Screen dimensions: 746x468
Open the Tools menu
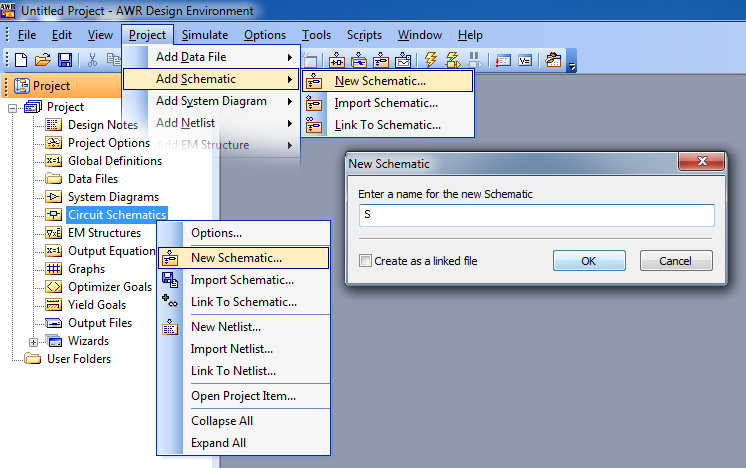coord(316,35)
